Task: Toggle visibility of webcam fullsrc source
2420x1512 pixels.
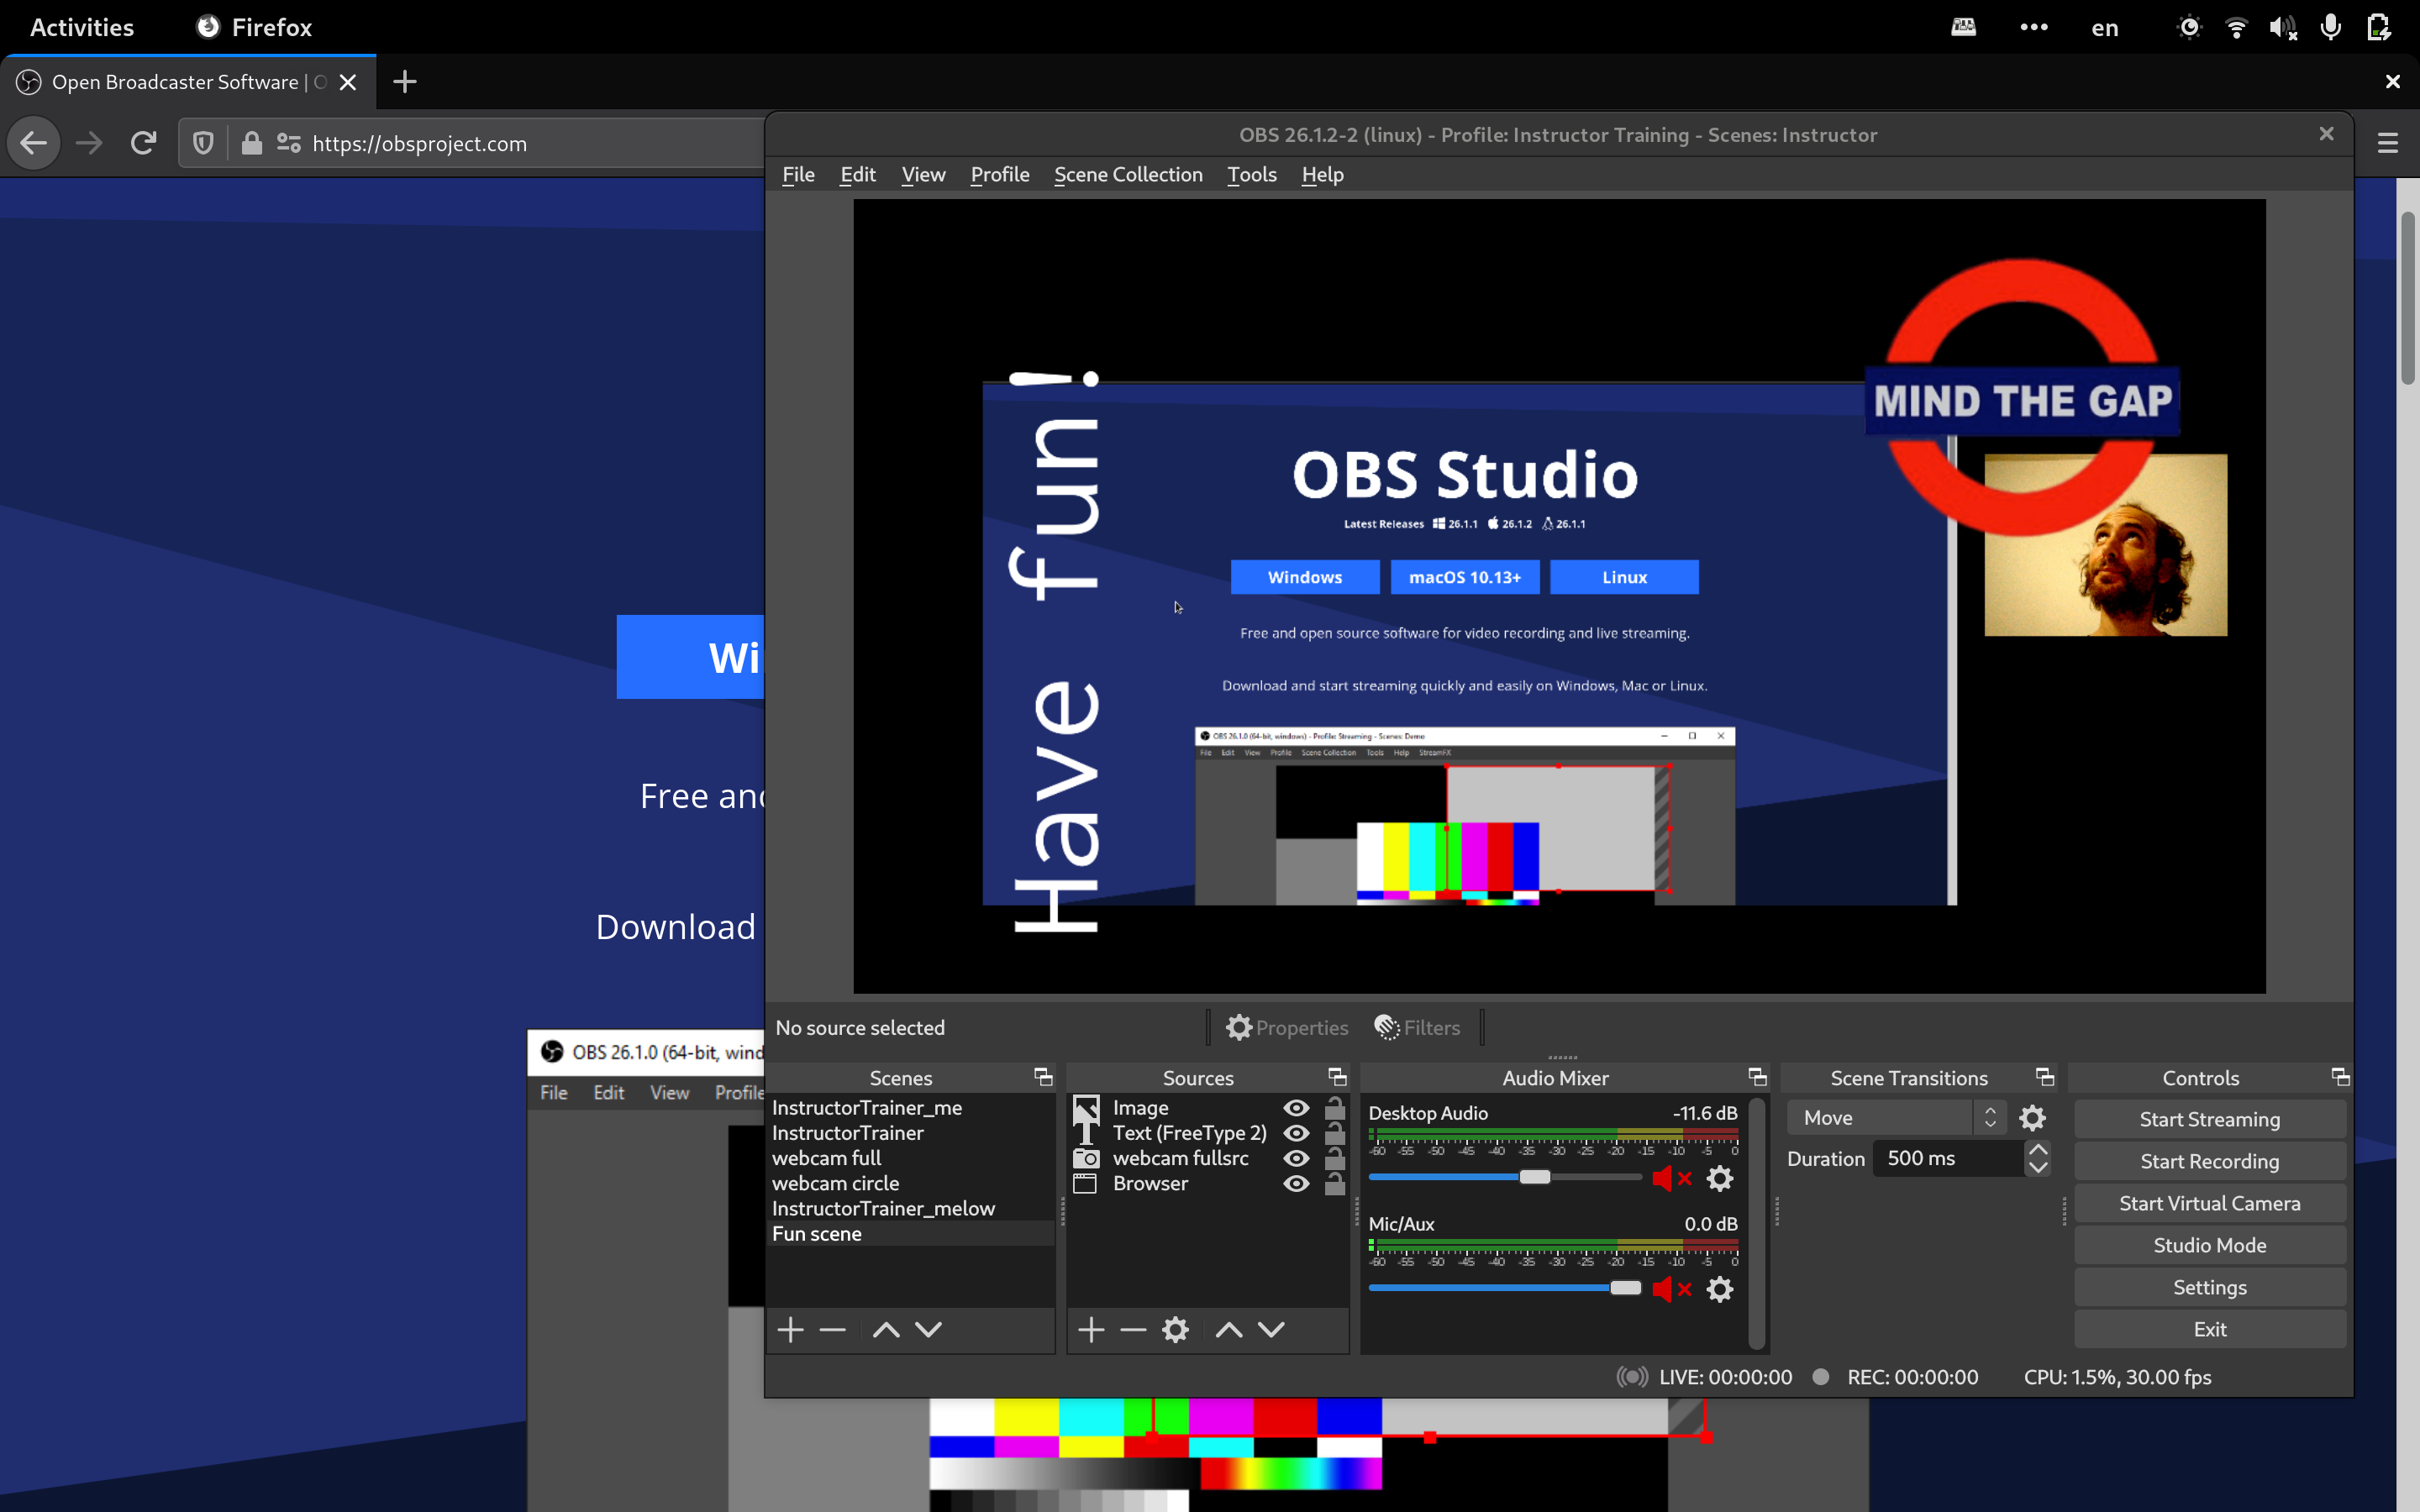Action: (x=1296, y=1158)
